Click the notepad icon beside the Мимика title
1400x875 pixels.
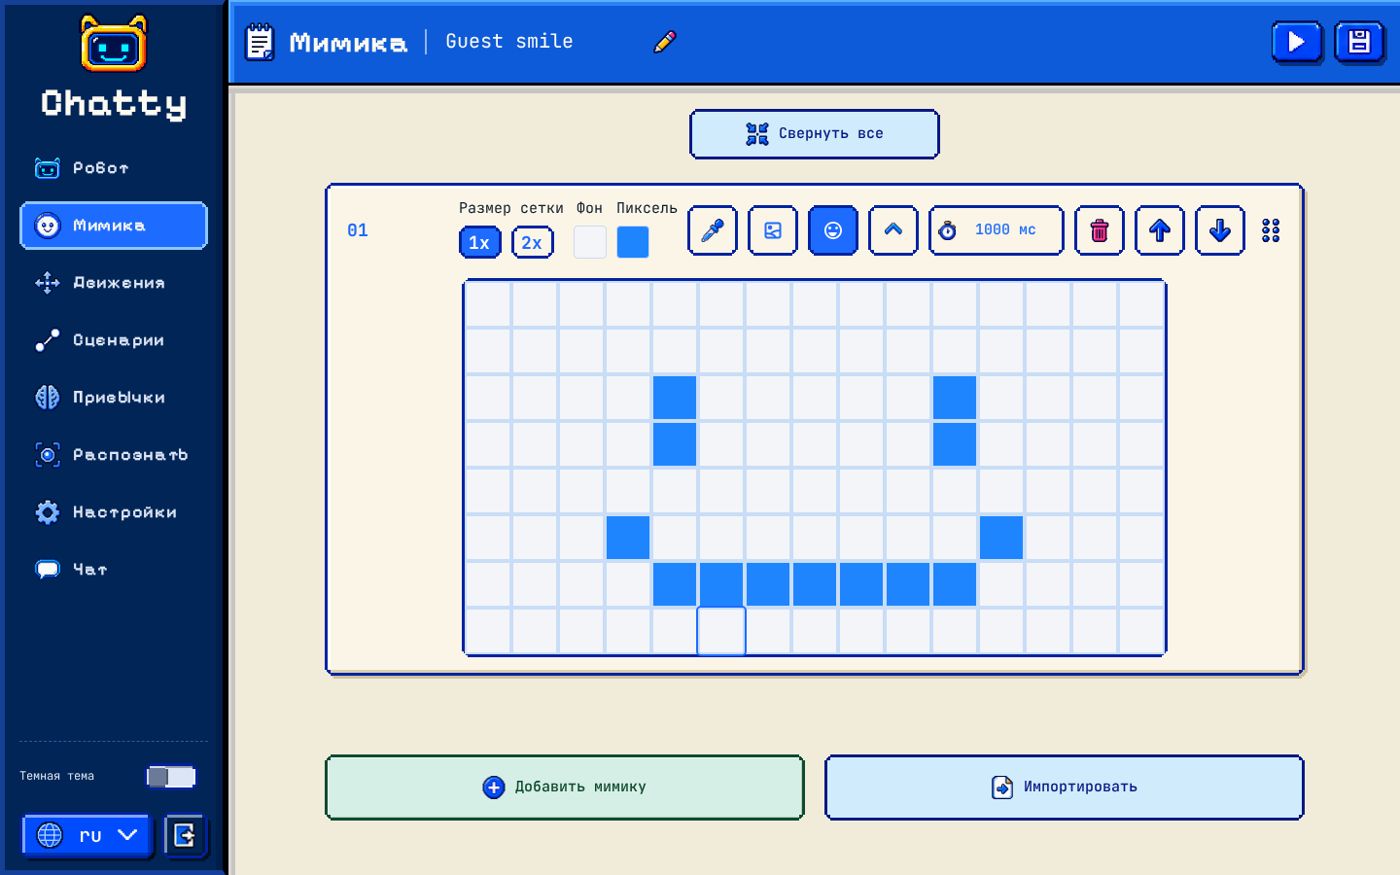tap(260, 42)
